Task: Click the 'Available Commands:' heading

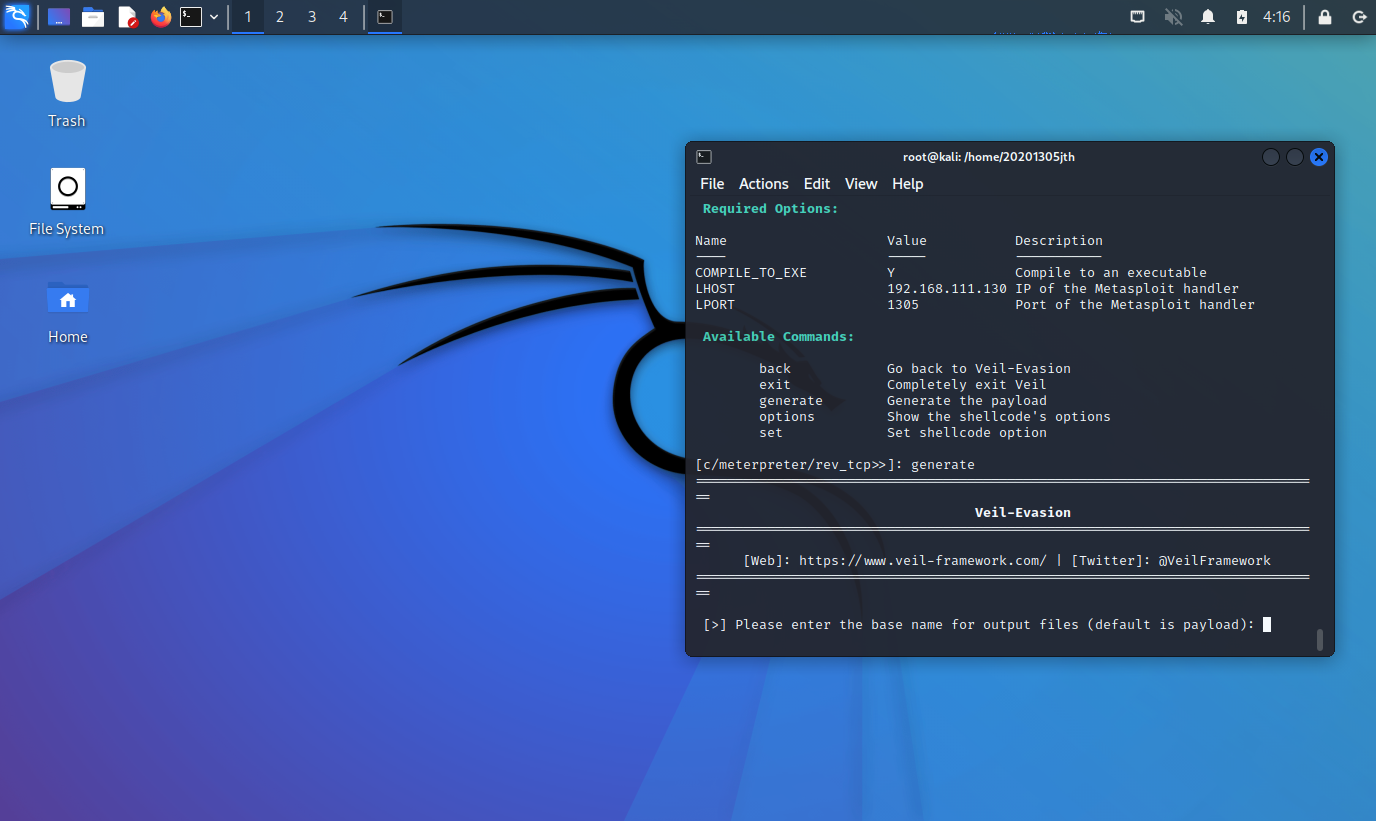Action: click(x=779, y=337)
